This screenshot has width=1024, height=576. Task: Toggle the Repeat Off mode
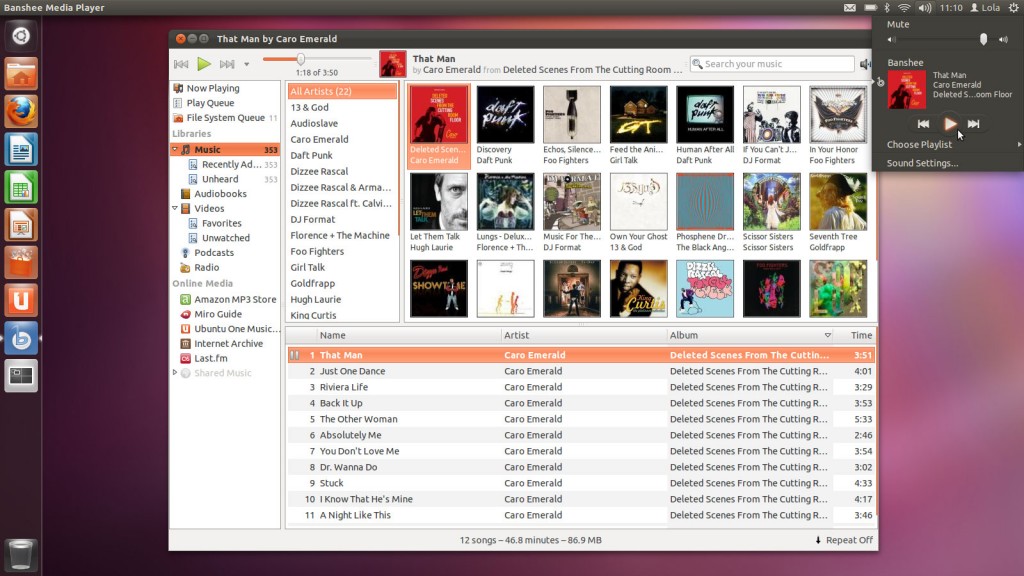[x=843, y=540]
